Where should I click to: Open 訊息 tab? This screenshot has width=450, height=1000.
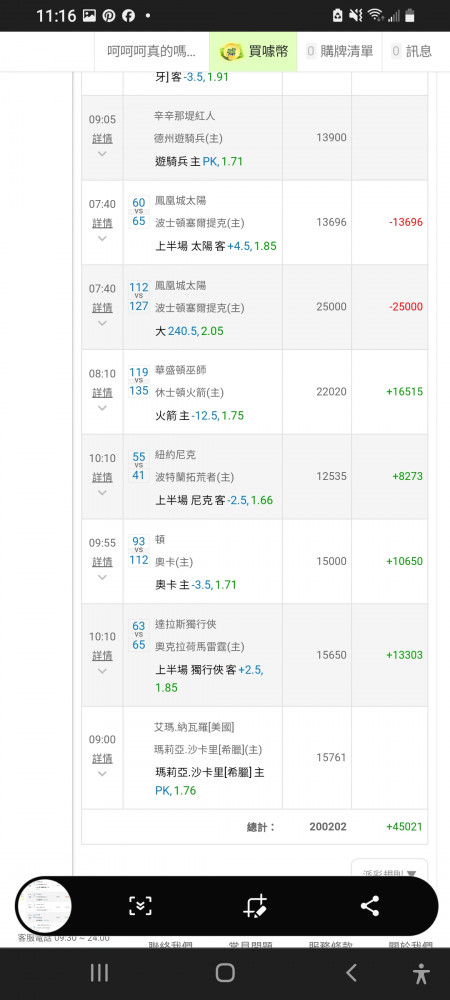(412, 52)
